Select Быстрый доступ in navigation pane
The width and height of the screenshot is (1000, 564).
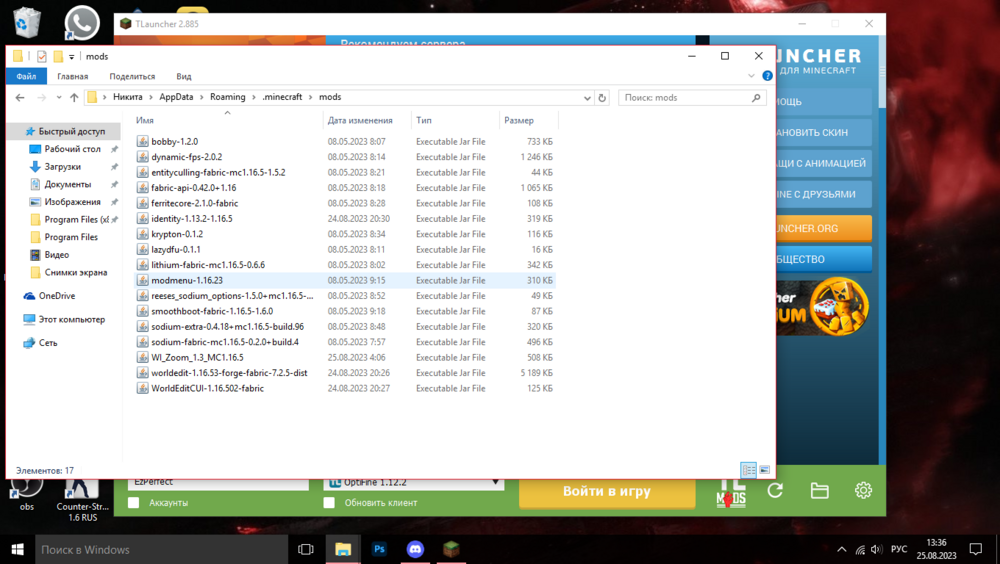point(64,131)
